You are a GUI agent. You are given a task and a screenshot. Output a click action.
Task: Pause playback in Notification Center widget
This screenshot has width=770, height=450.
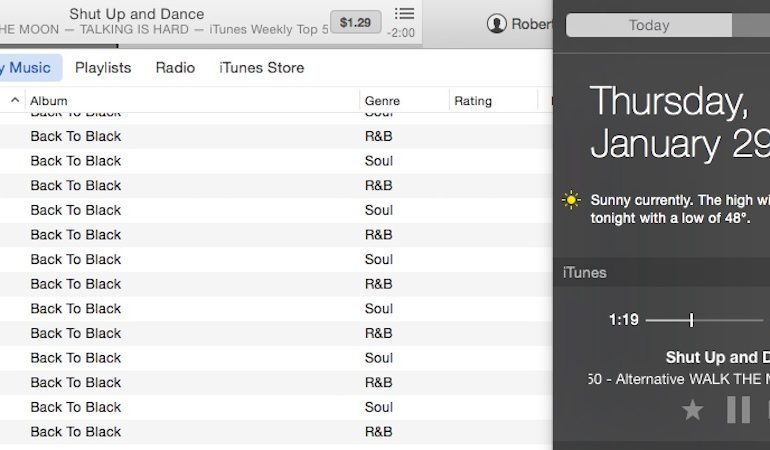pyautogui.click(x=738, y=410)
